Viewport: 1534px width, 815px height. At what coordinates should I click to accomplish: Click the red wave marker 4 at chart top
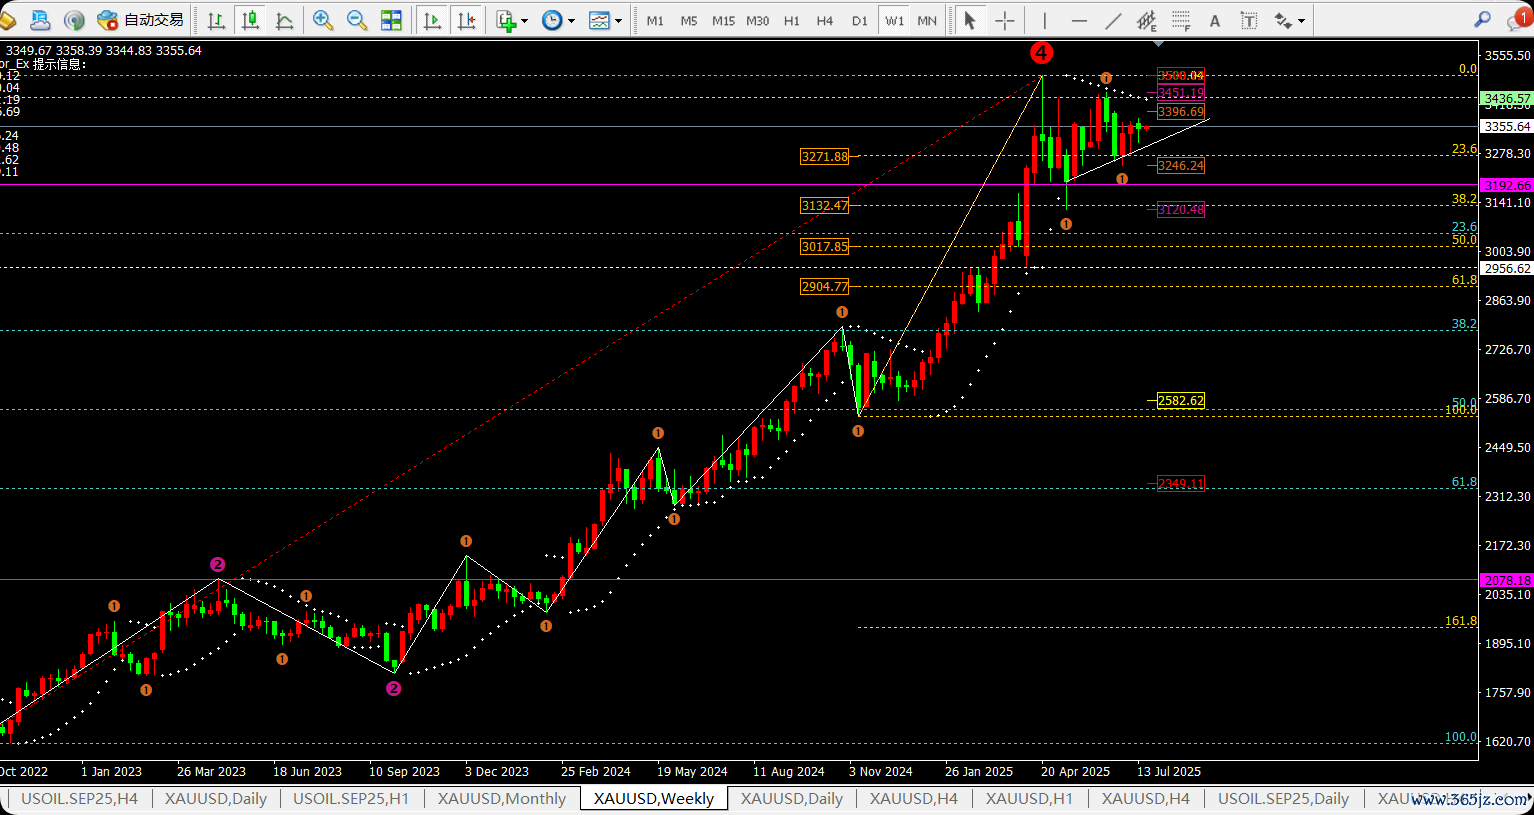click(x=1041, y=53)
